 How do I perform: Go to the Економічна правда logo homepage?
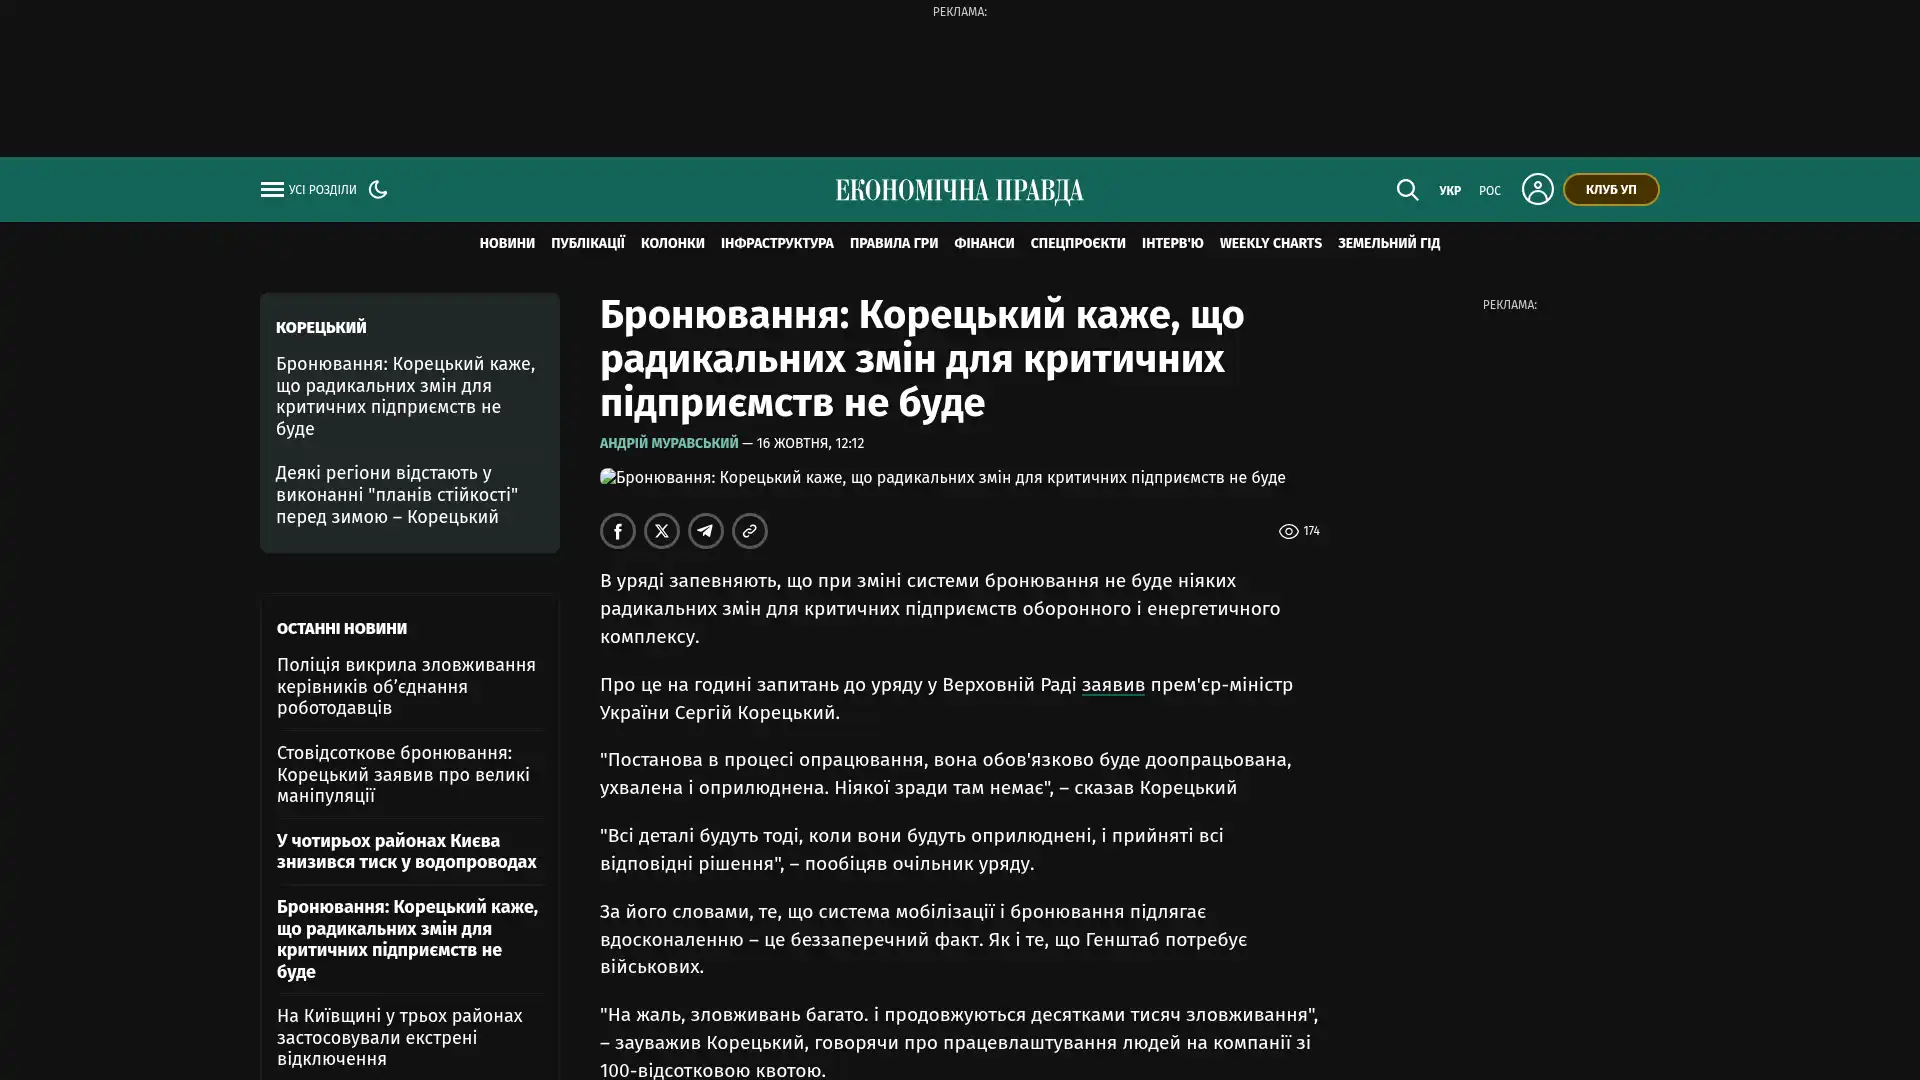(960, 190)
